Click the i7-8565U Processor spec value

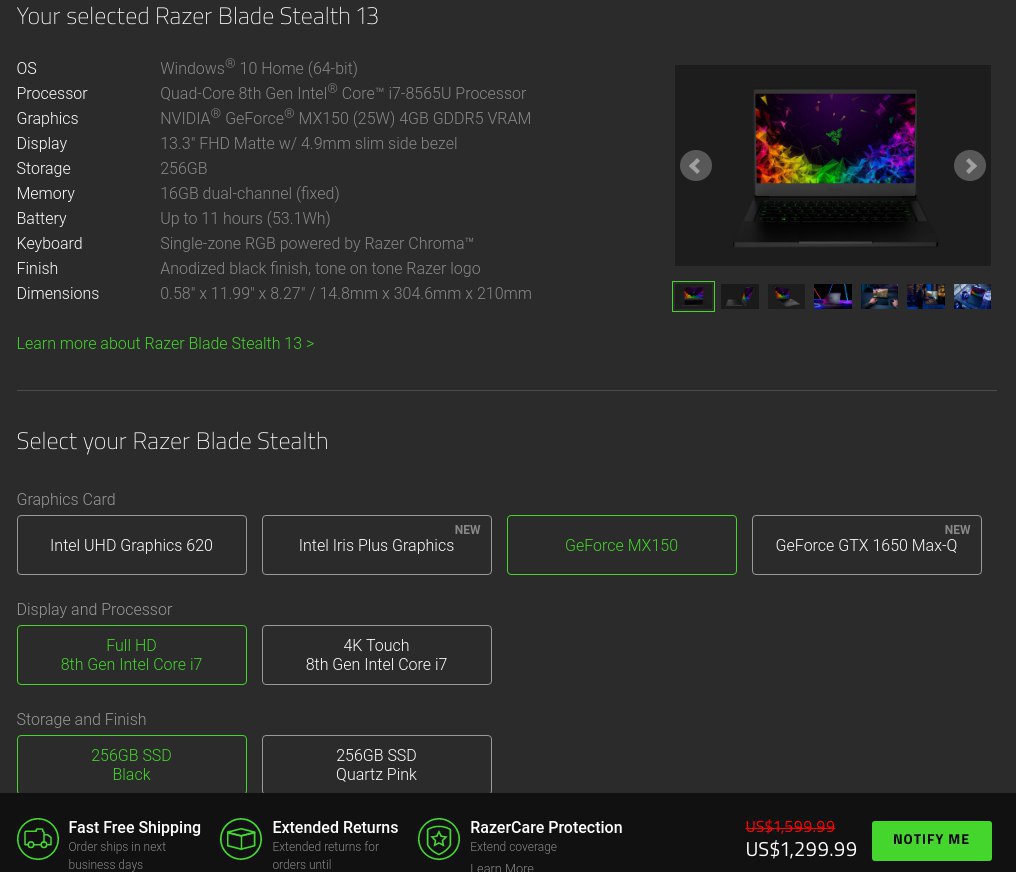click(343, 93)
